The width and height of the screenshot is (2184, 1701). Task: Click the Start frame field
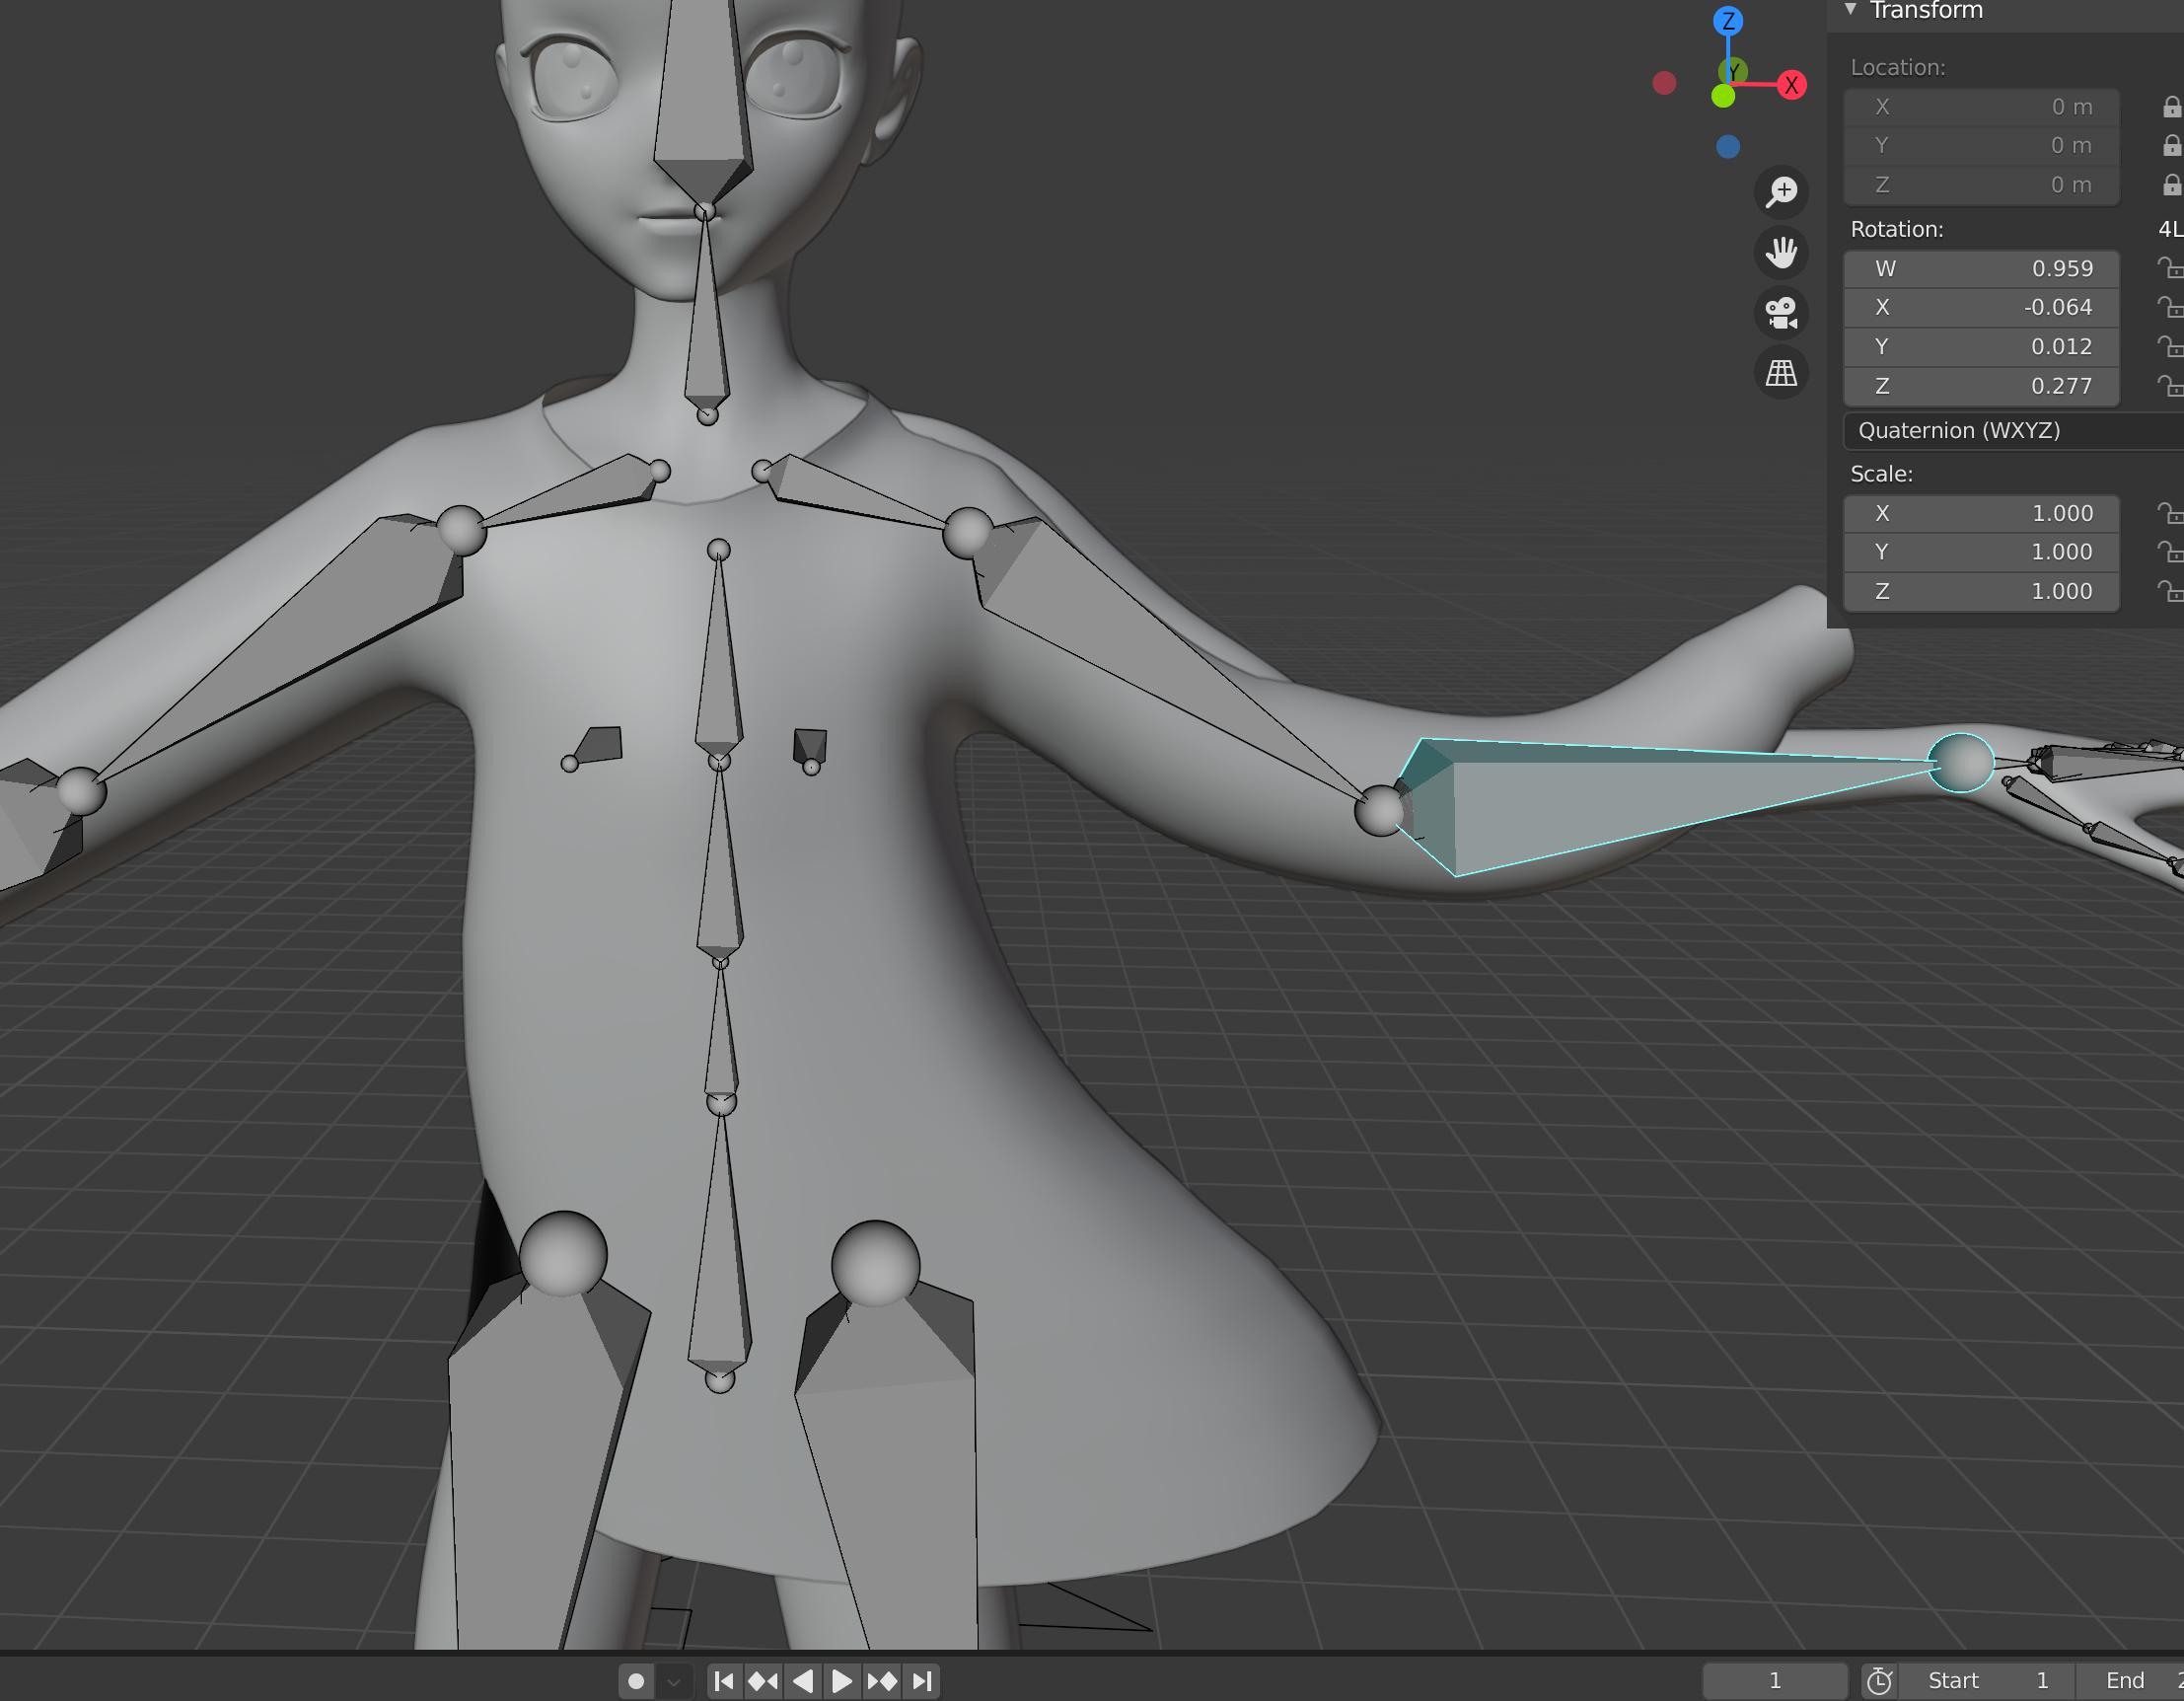coord(1987,1681)
